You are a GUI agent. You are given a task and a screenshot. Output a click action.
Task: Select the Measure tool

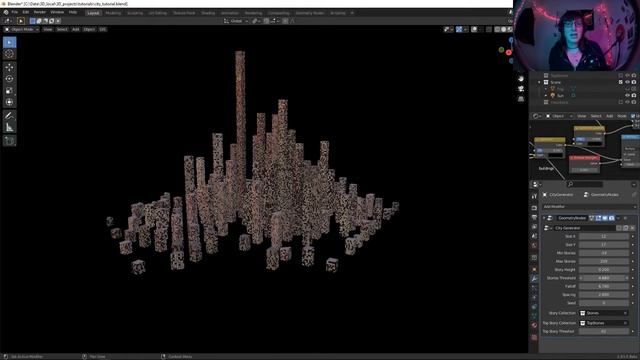9,128
